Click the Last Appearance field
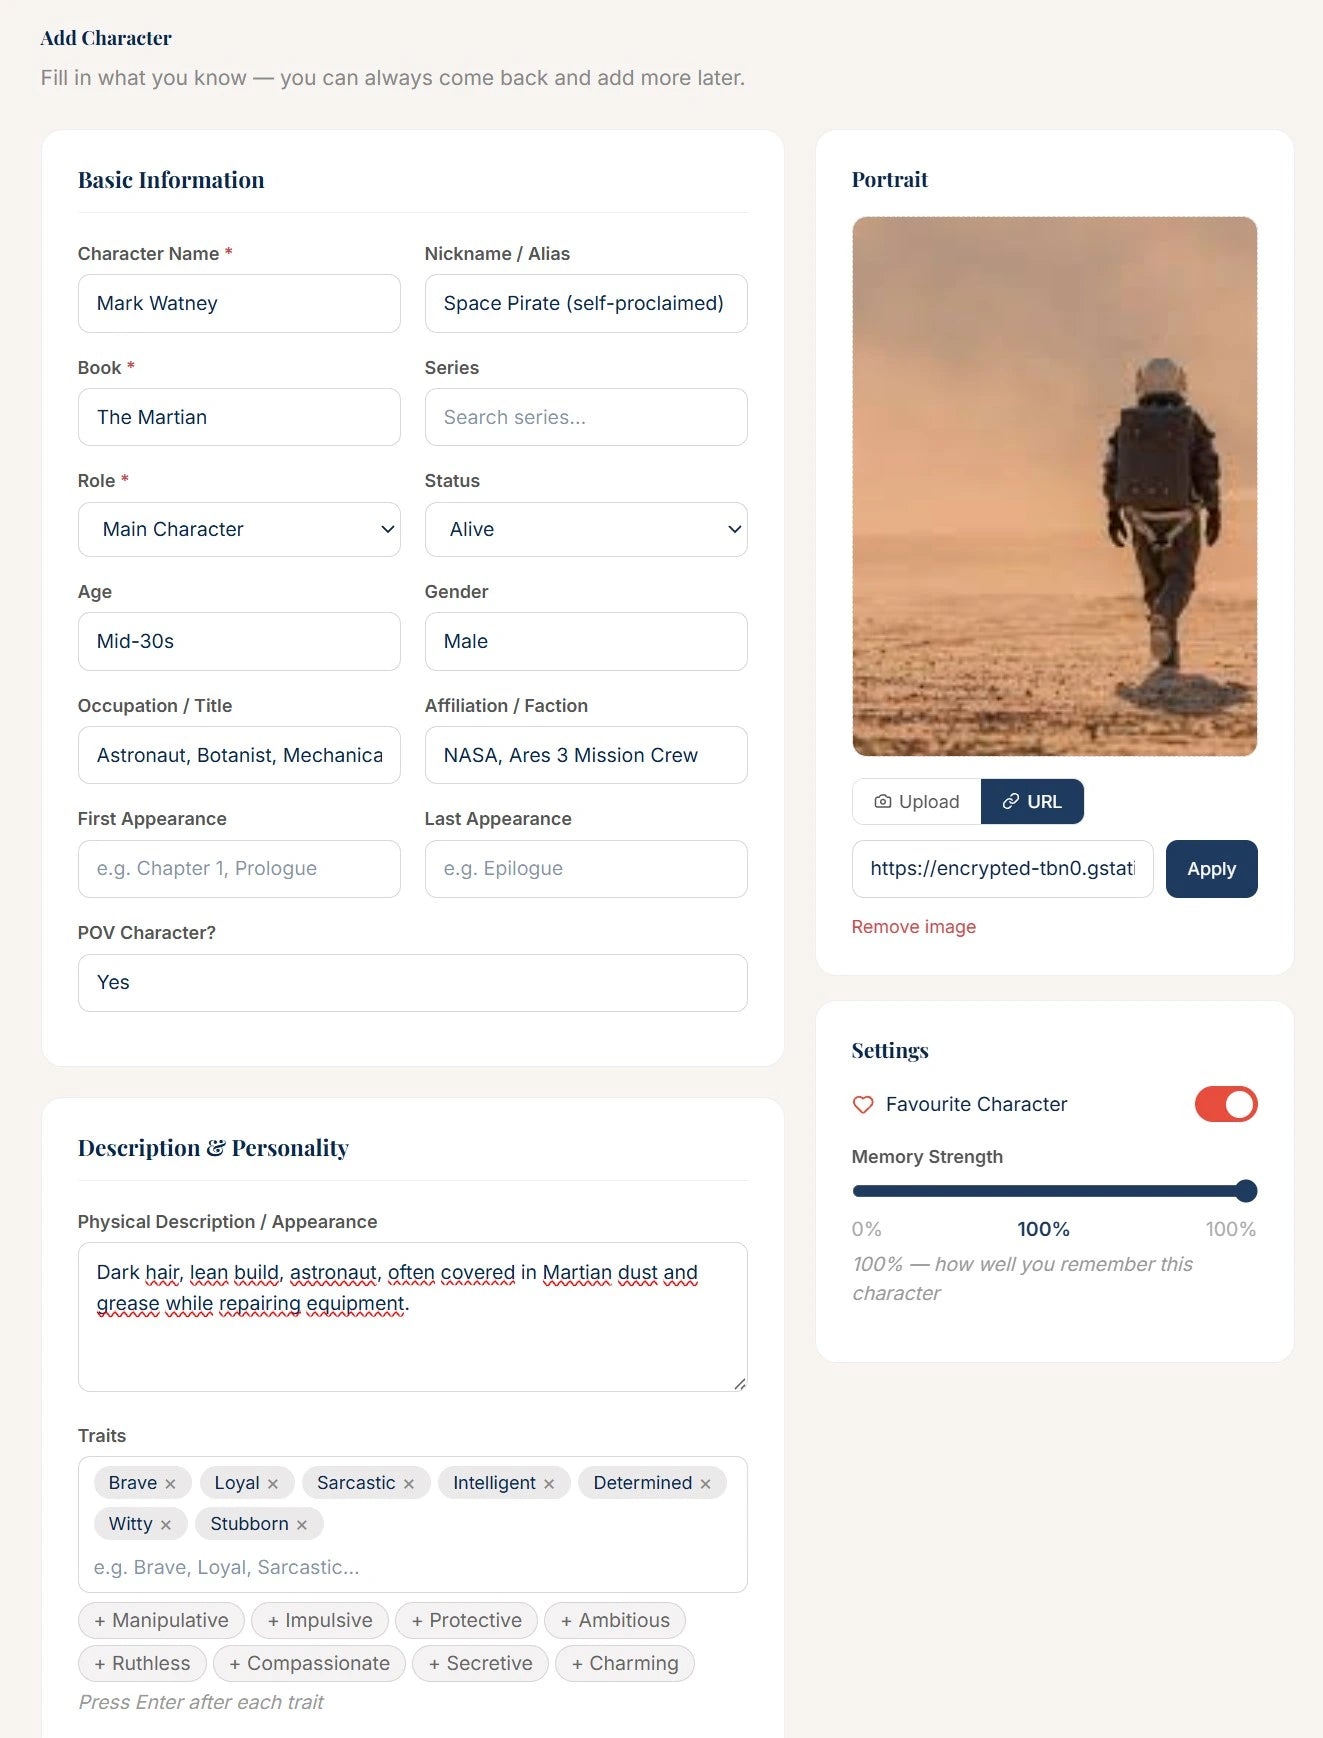Screen dimensions: 1323x1738 (x=586, y=869)
